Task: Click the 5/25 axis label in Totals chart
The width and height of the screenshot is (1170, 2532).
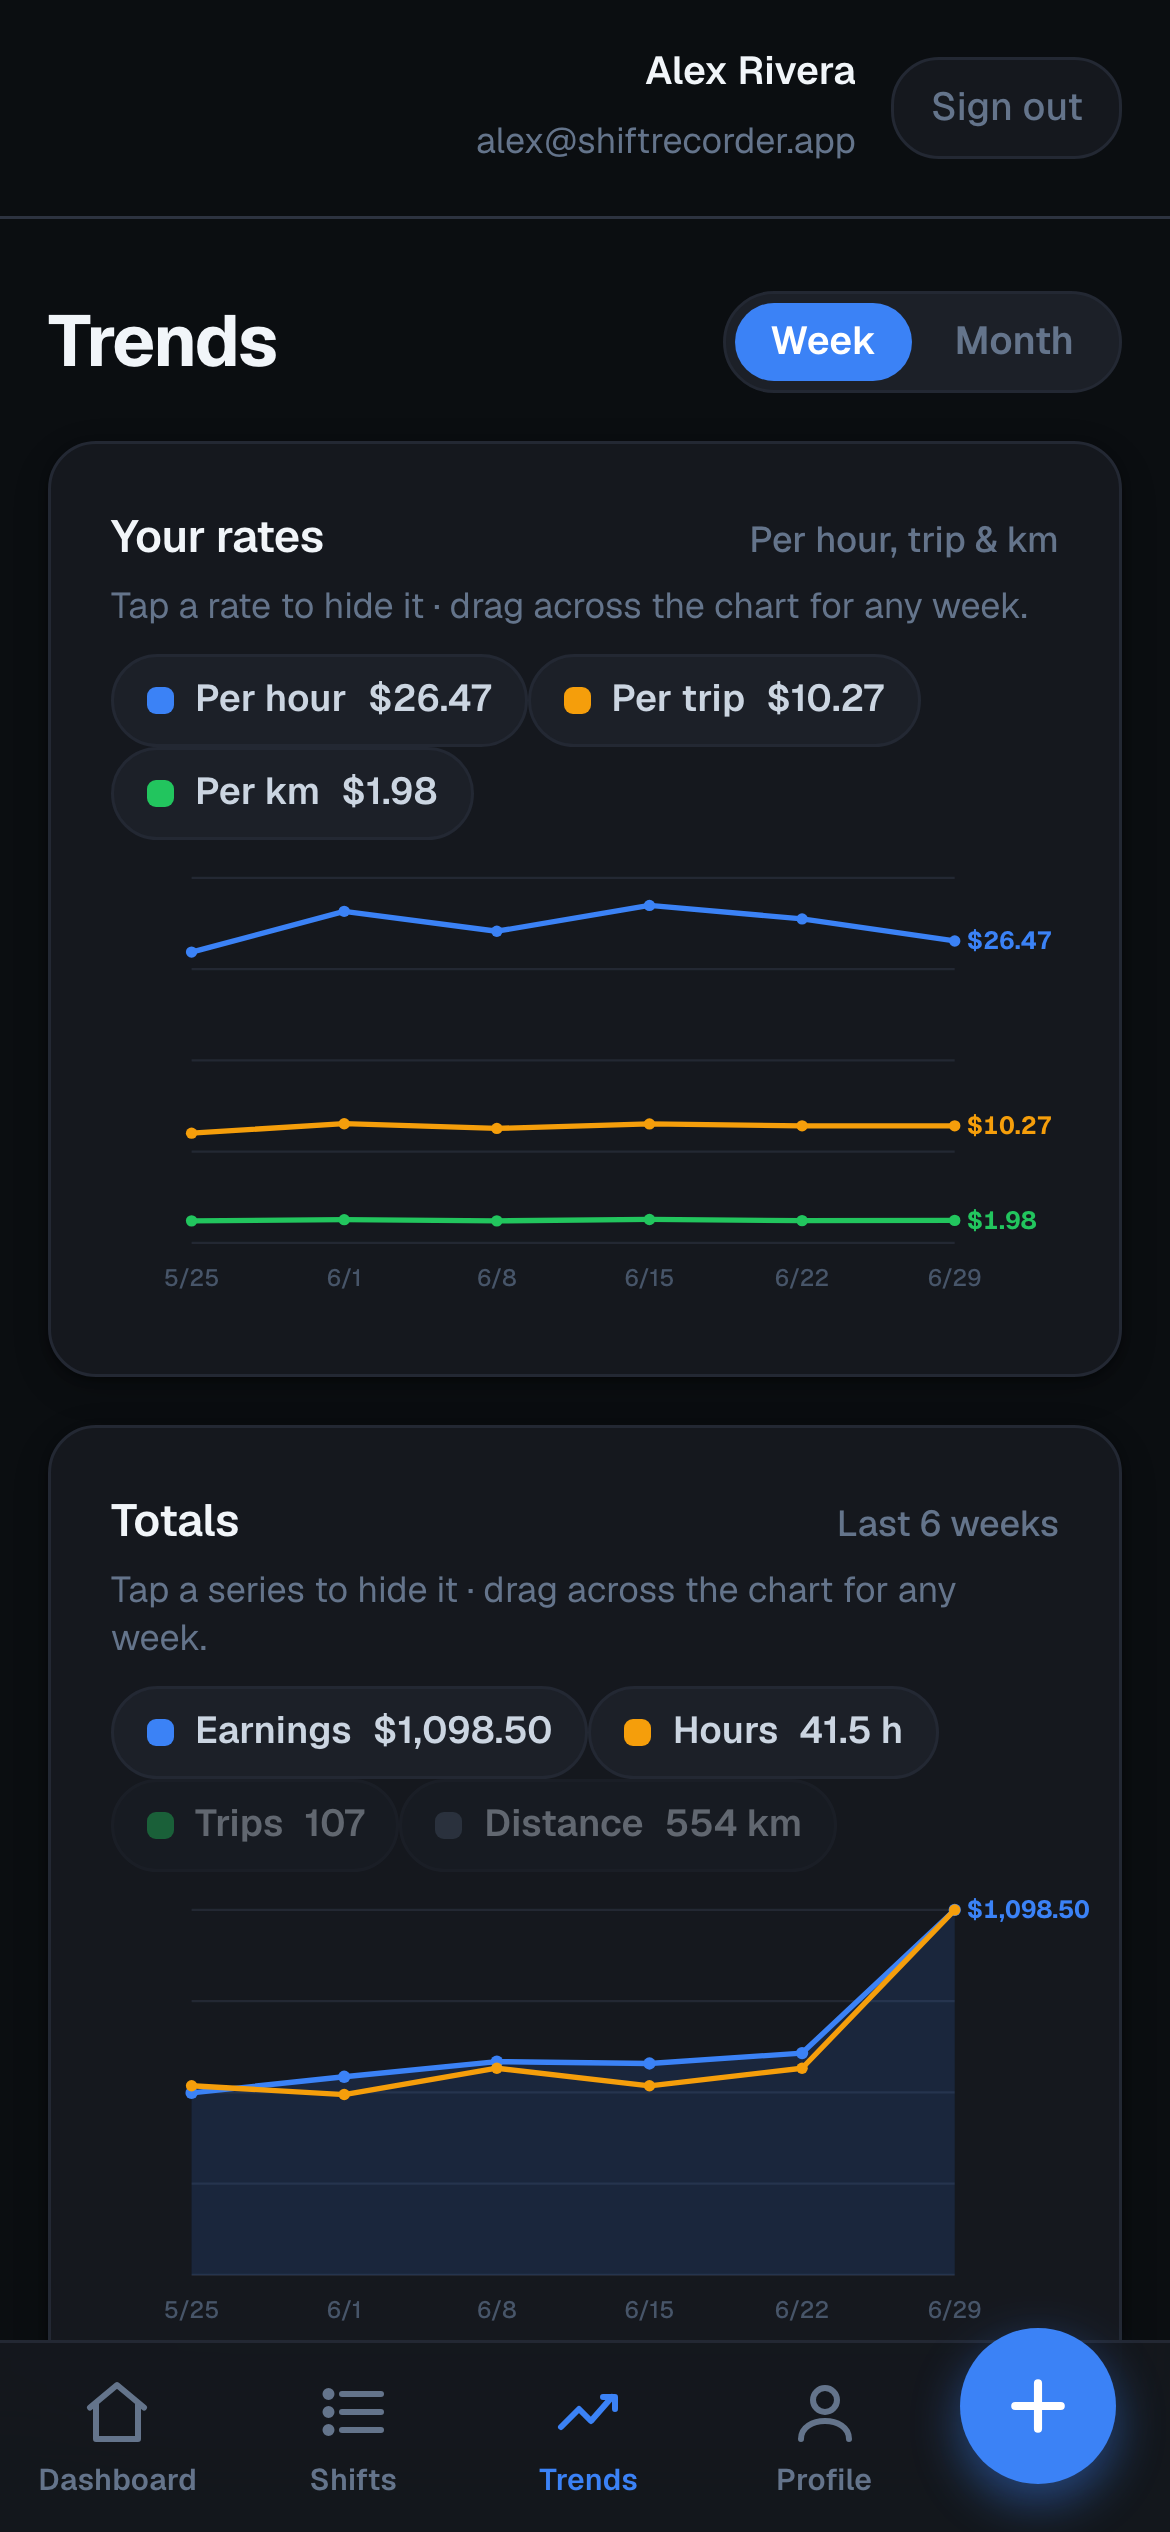Action: [191, 2309]
